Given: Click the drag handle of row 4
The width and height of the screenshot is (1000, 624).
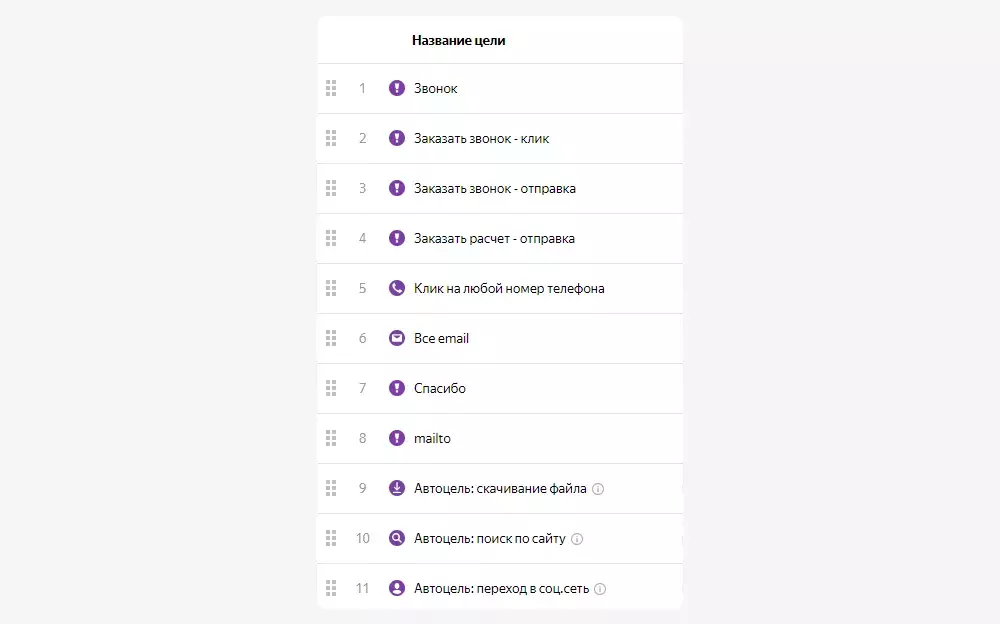Looking at the screenshot, I should [x=331, y=238].
